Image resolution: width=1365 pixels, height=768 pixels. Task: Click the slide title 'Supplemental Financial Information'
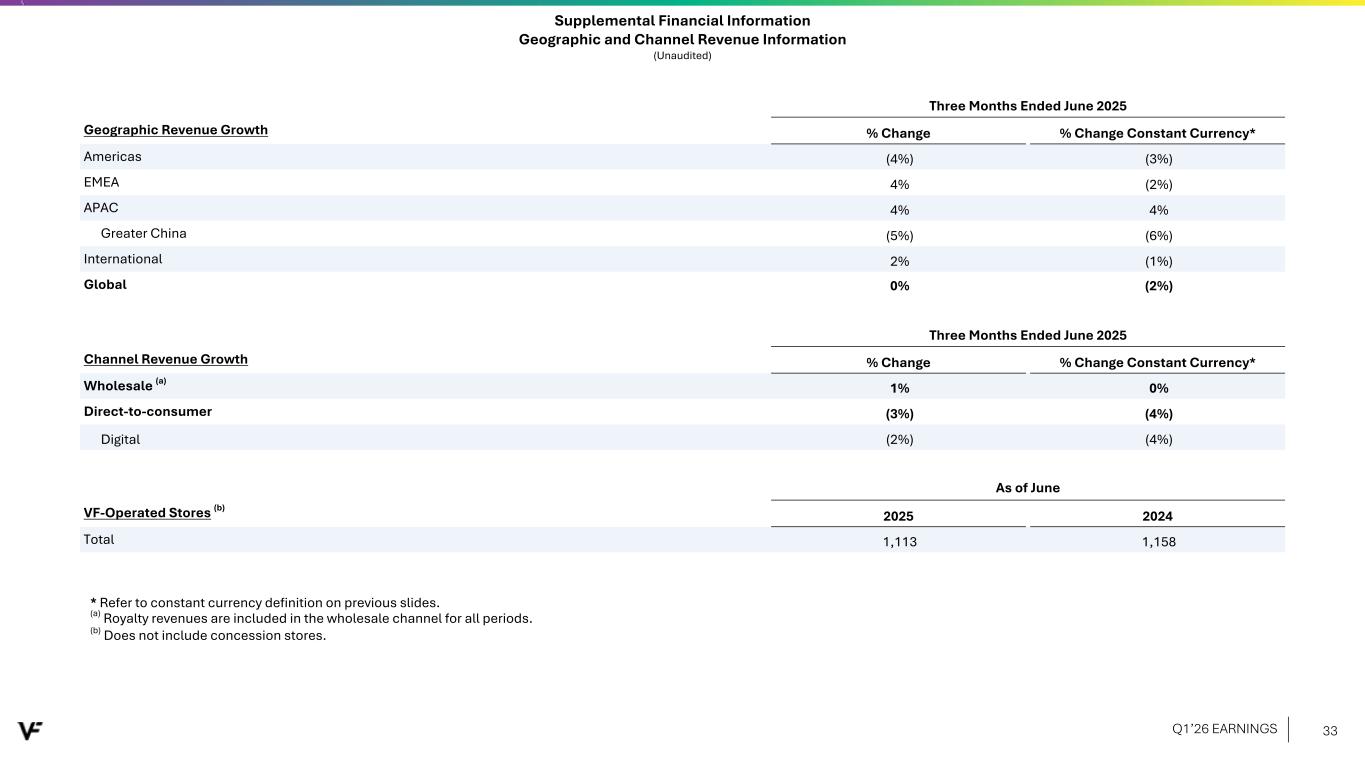tap(682, 20)
